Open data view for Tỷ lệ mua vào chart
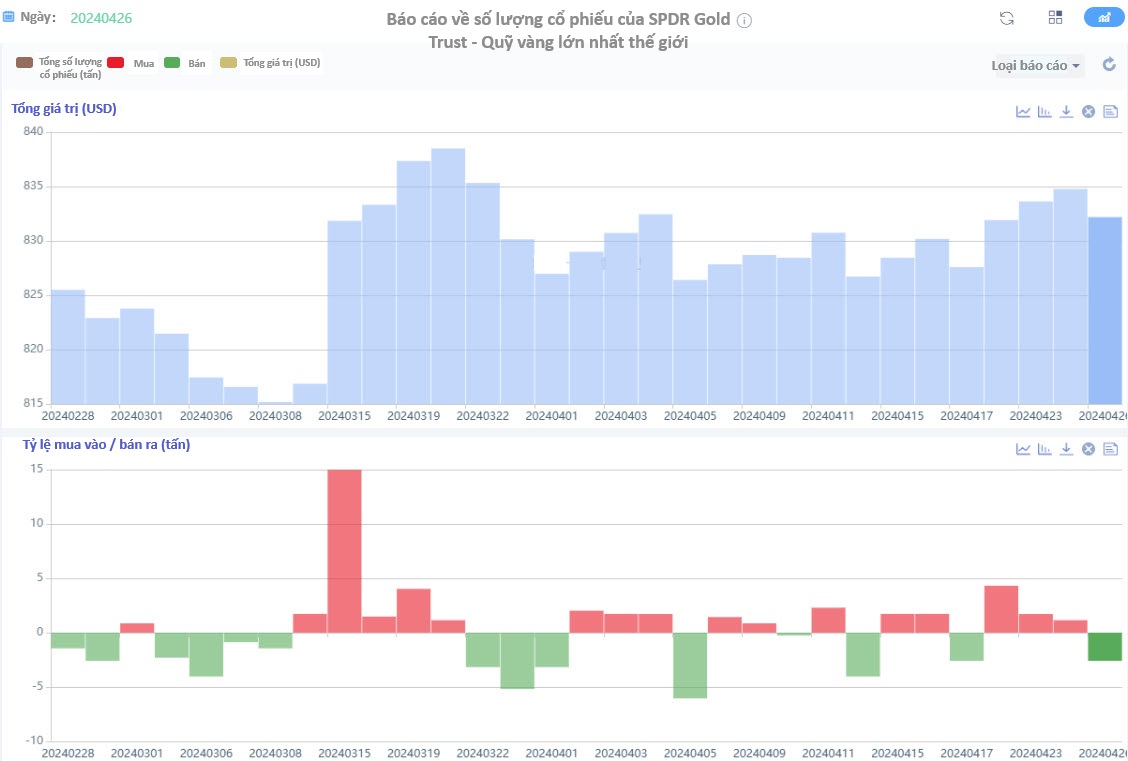 click(1111, 449)
